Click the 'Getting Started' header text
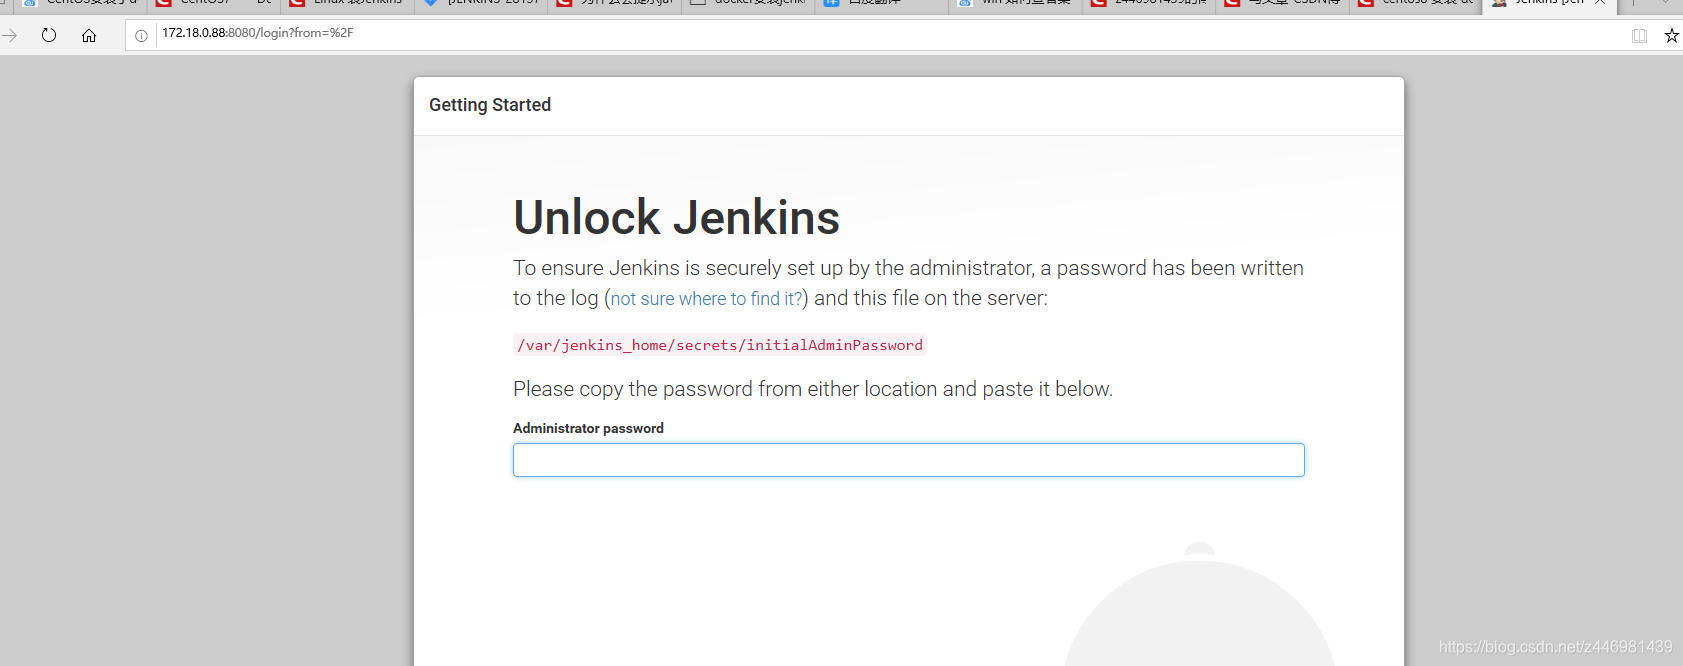The image size is (1683, 666). [490, 105]
